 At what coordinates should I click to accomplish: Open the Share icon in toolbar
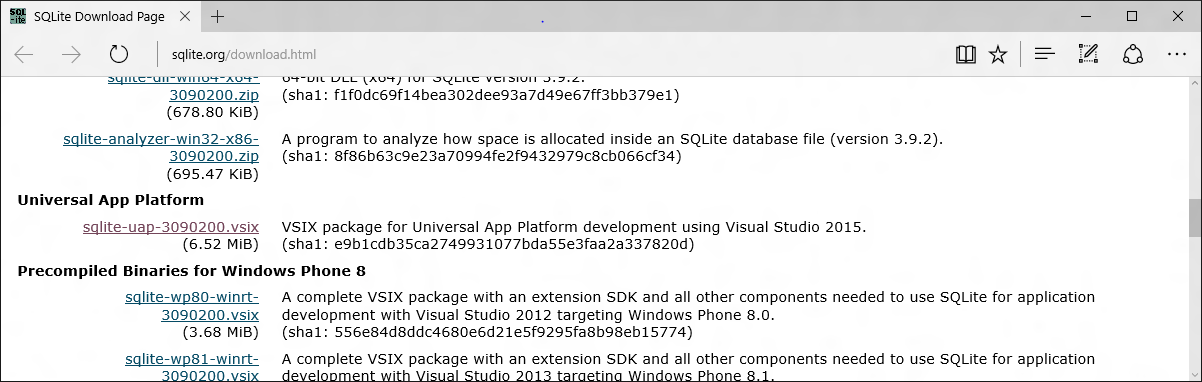pyautogui.click(x=1133, y=54)
